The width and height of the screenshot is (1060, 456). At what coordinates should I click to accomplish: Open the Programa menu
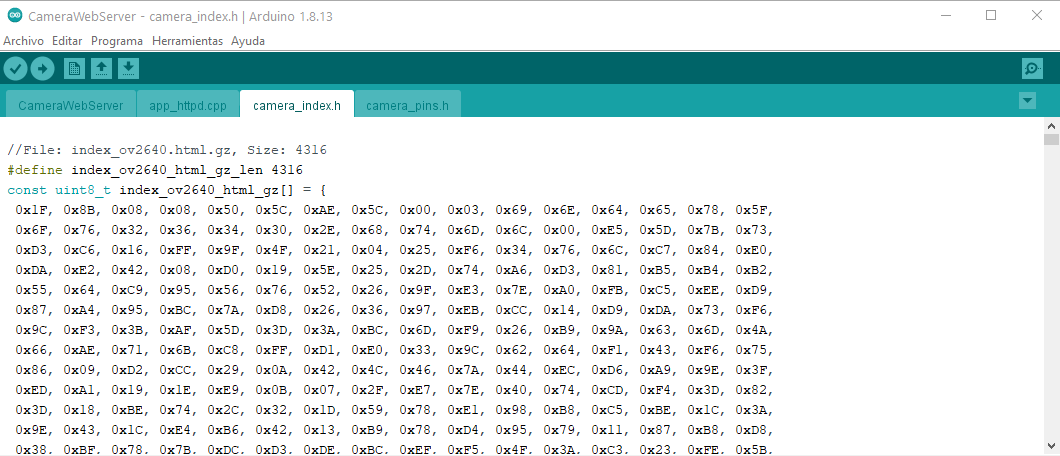click(117, 41)
